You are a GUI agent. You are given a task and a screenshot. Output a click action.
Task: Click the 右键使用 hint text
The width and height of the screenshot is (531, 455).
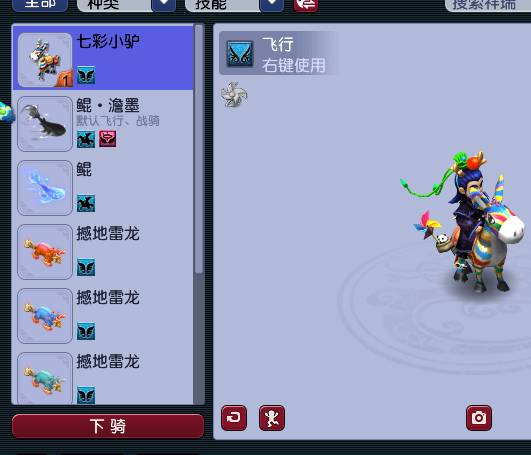point(294,65)
